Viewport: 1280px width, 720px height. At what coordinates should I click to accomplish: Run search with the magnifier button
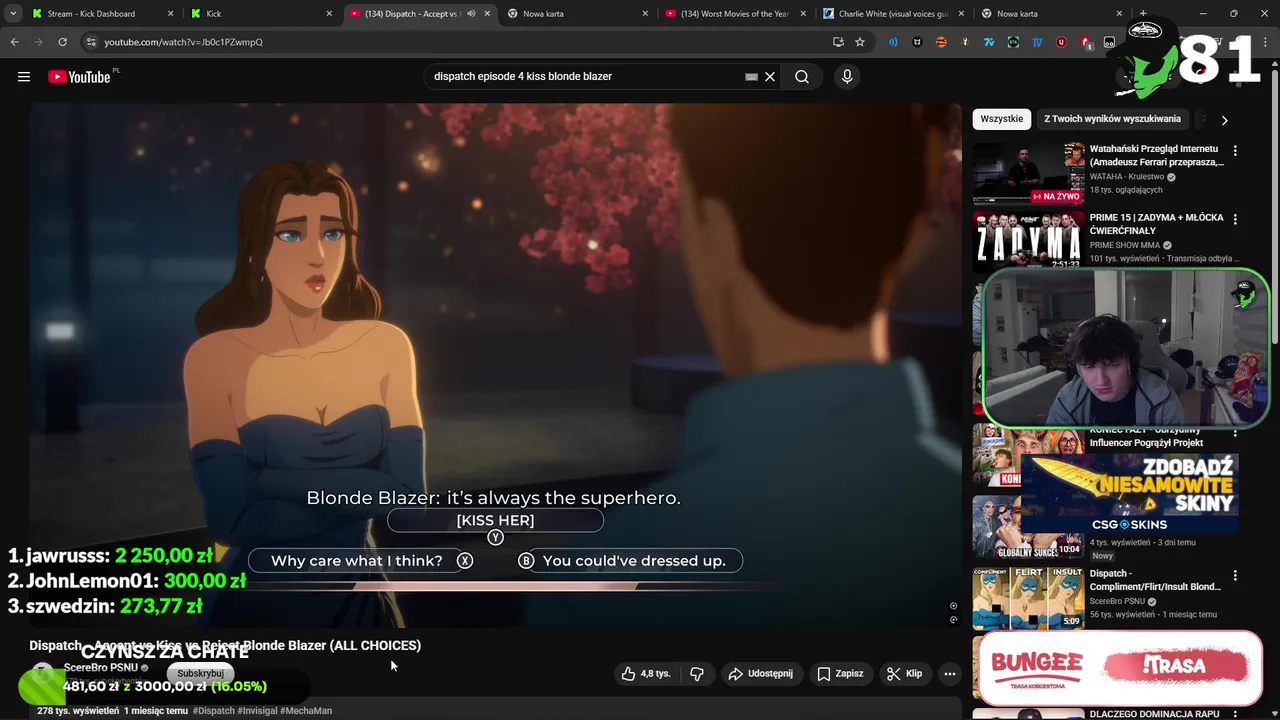tap(802, 77)
